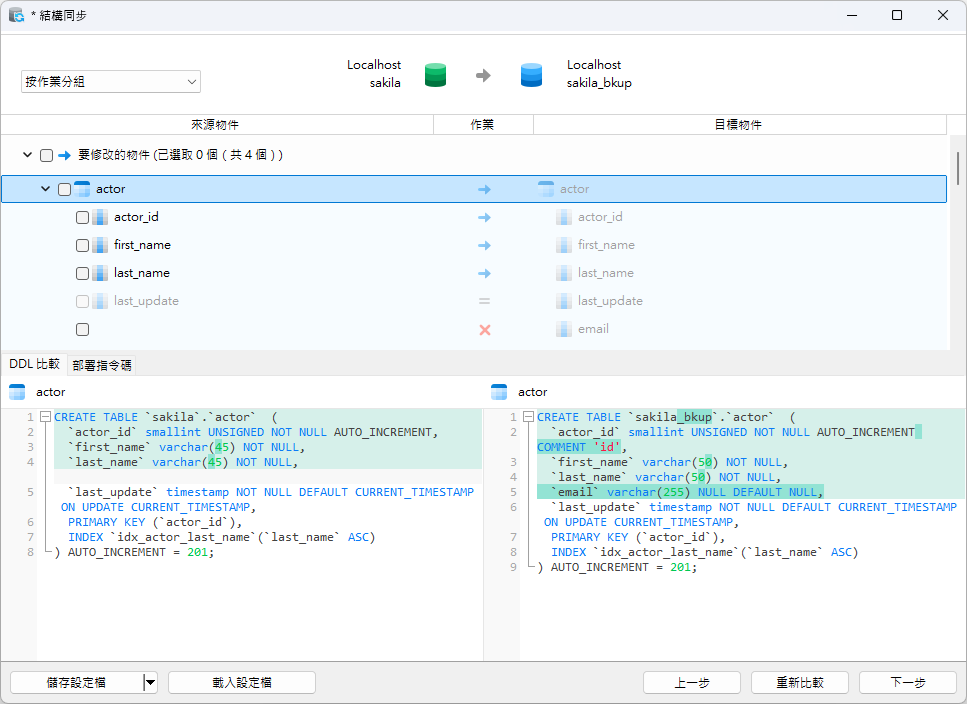Switch to the 部署指令碼 tab

pos(102,365)
